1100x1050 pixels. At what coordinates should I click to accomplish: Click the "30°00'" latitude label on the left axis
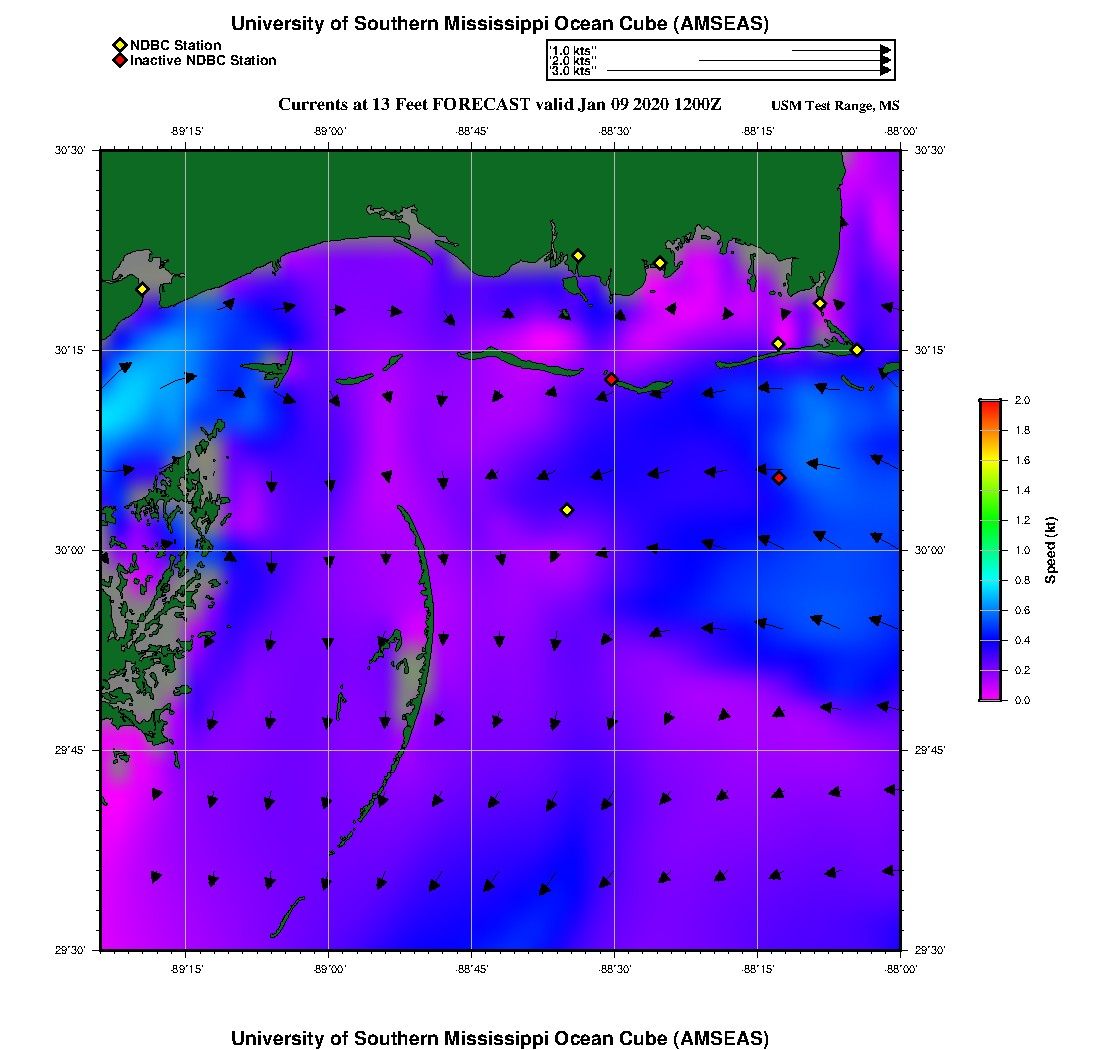pyautogui.click(x=70, y=550)
